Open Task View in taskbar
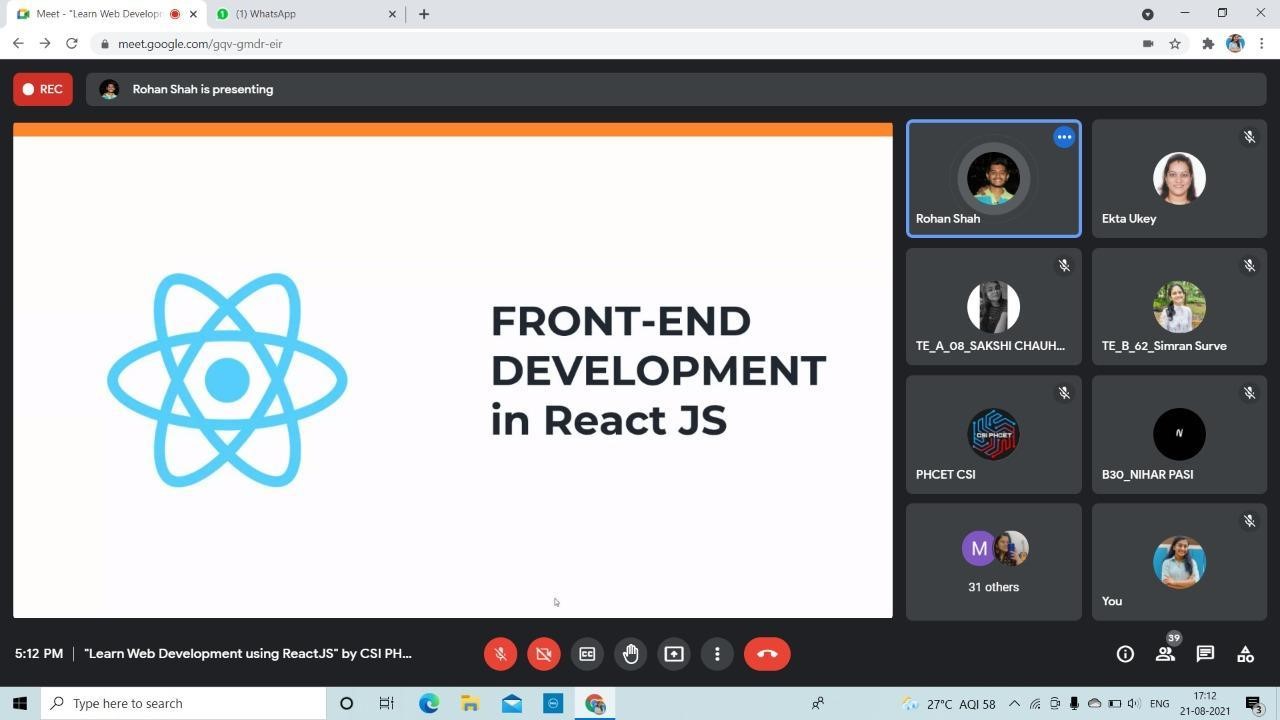This screenshot has height=720, width=1280. pos(387,704)
